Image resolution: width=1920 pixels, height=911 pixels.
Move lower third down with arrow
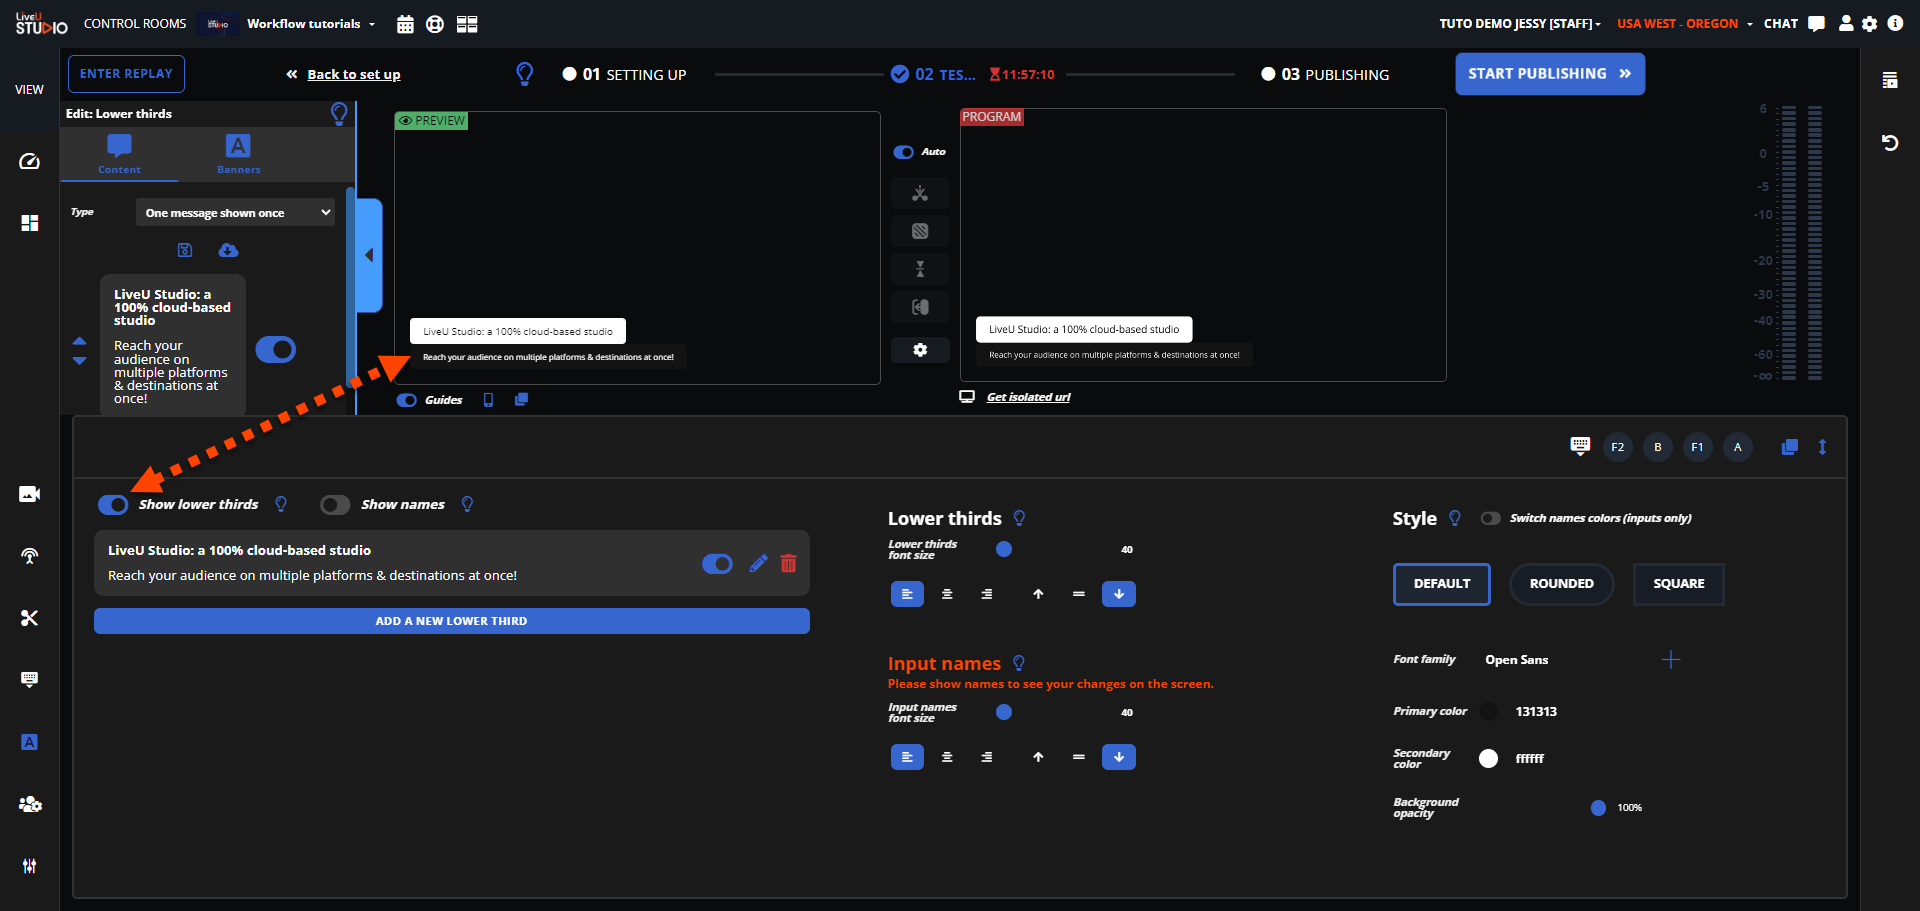click(80, 360)
